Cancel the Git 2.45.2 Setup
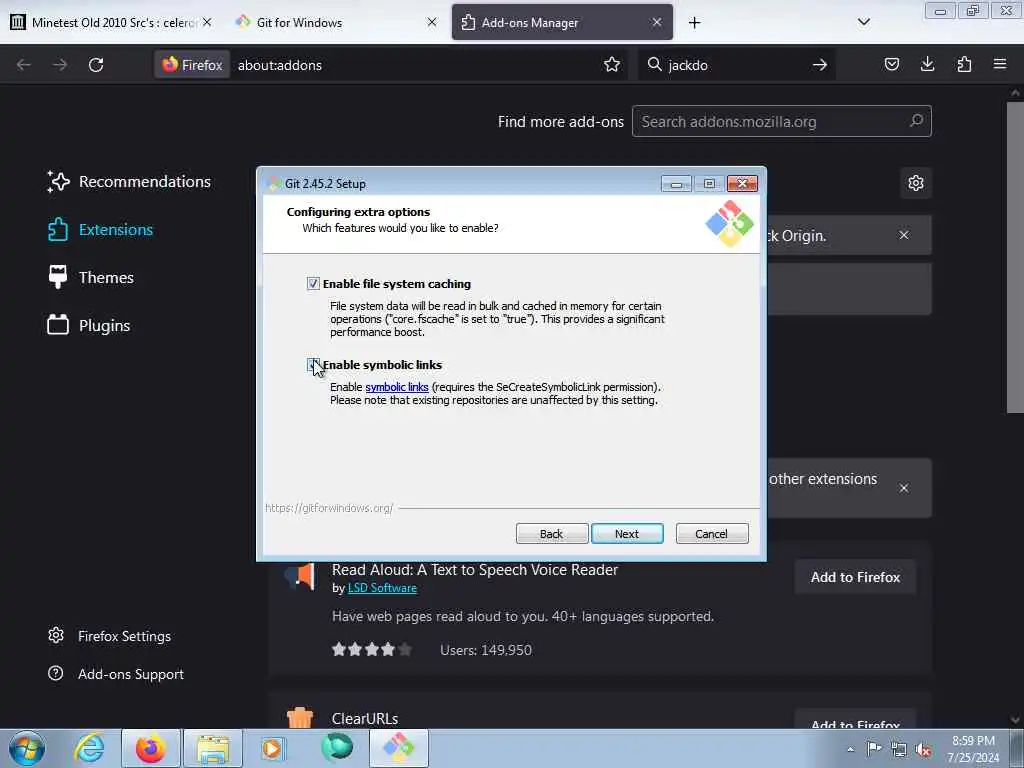Image resolution: width=1024 pixels, height=768 pixels. tap(712, 534)
